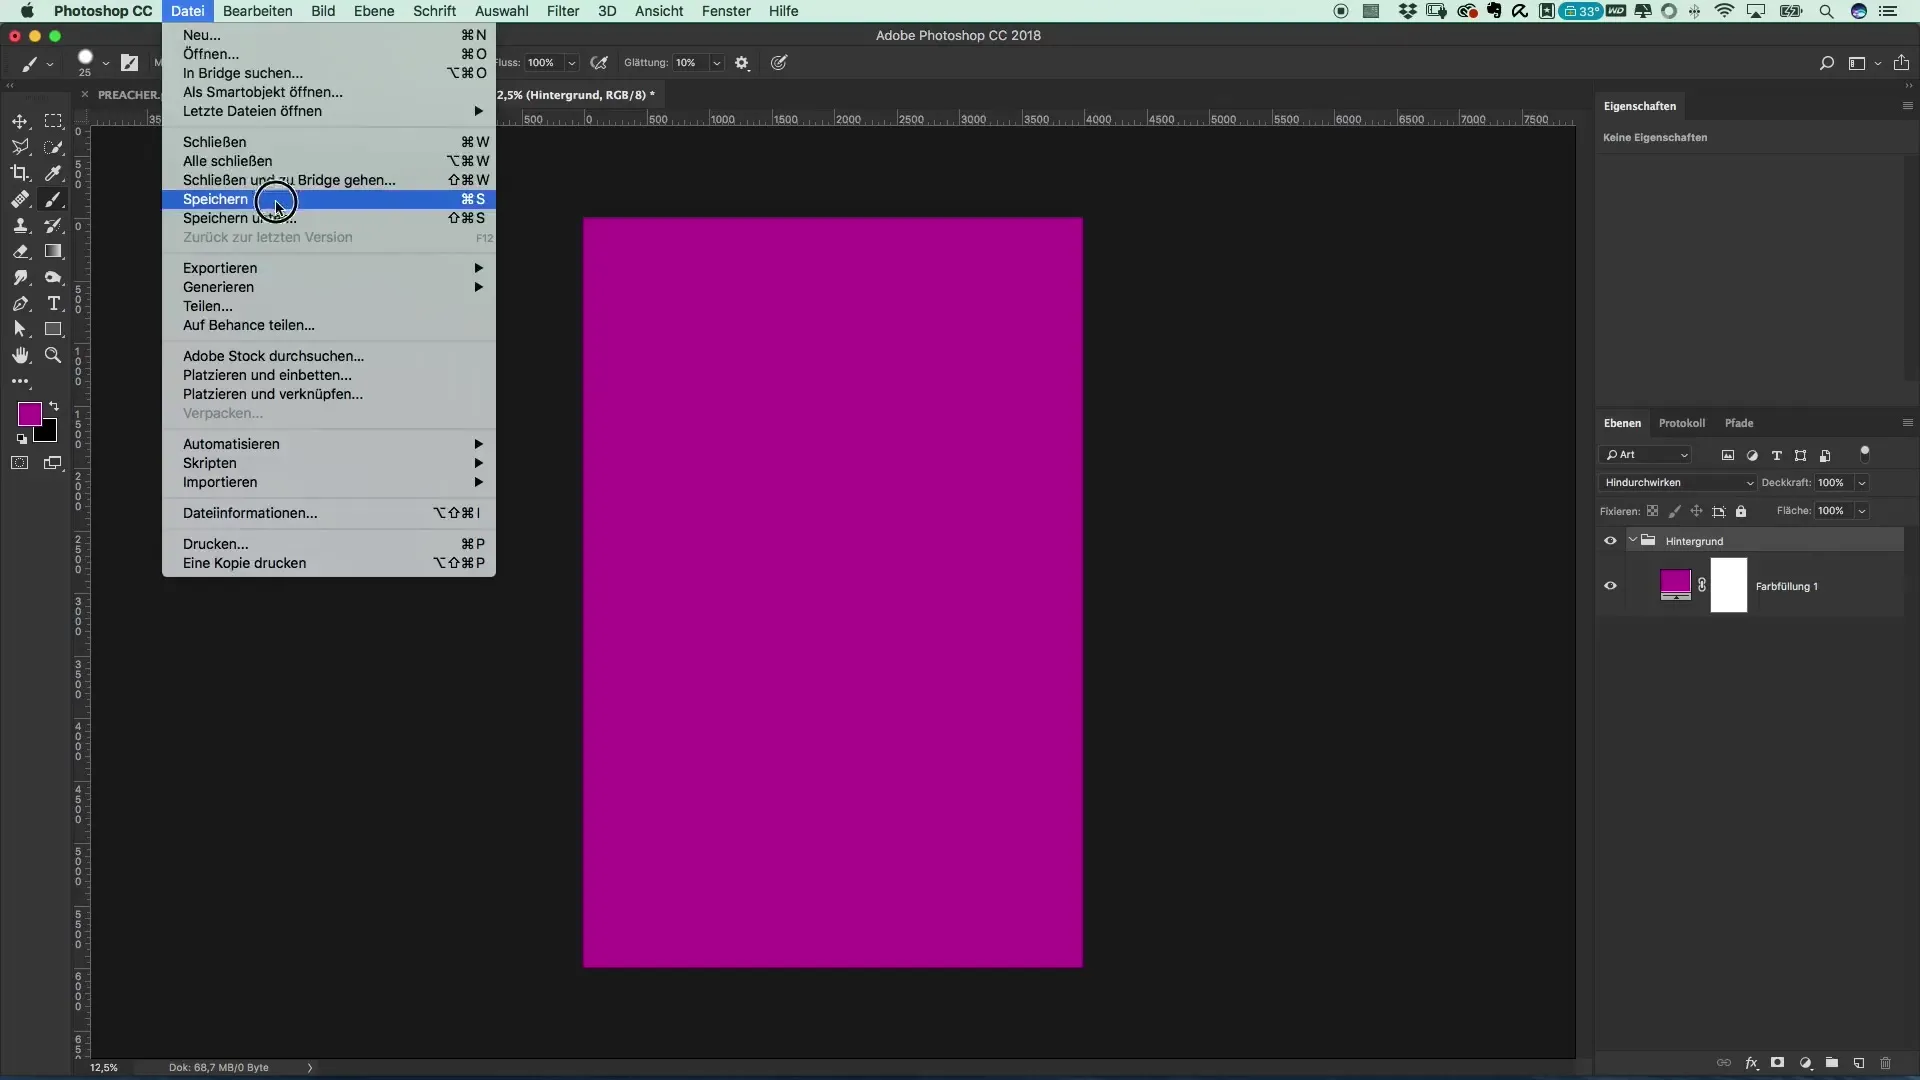
Task: Switch to the Pfade tab
Action: coord(1739,423)
